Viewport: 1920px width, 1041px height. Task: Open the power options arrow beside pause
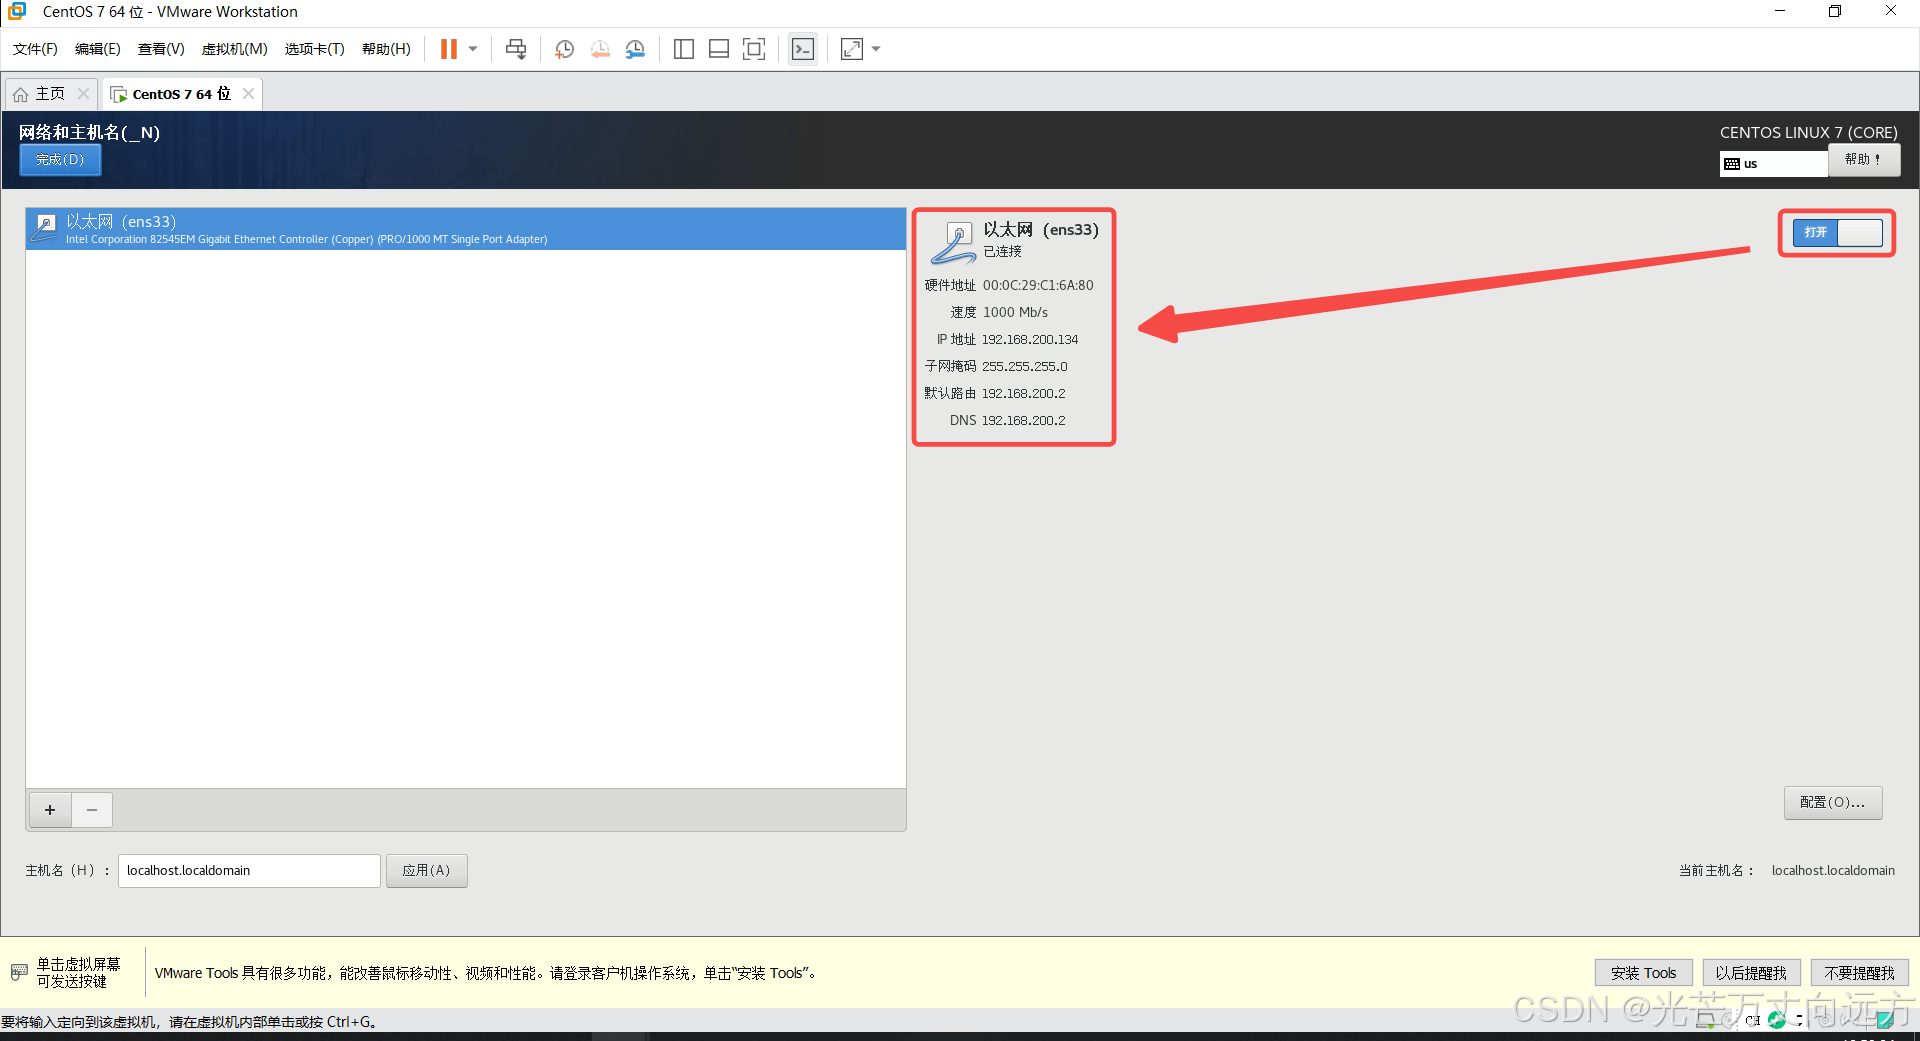click(x=473, y=49)
